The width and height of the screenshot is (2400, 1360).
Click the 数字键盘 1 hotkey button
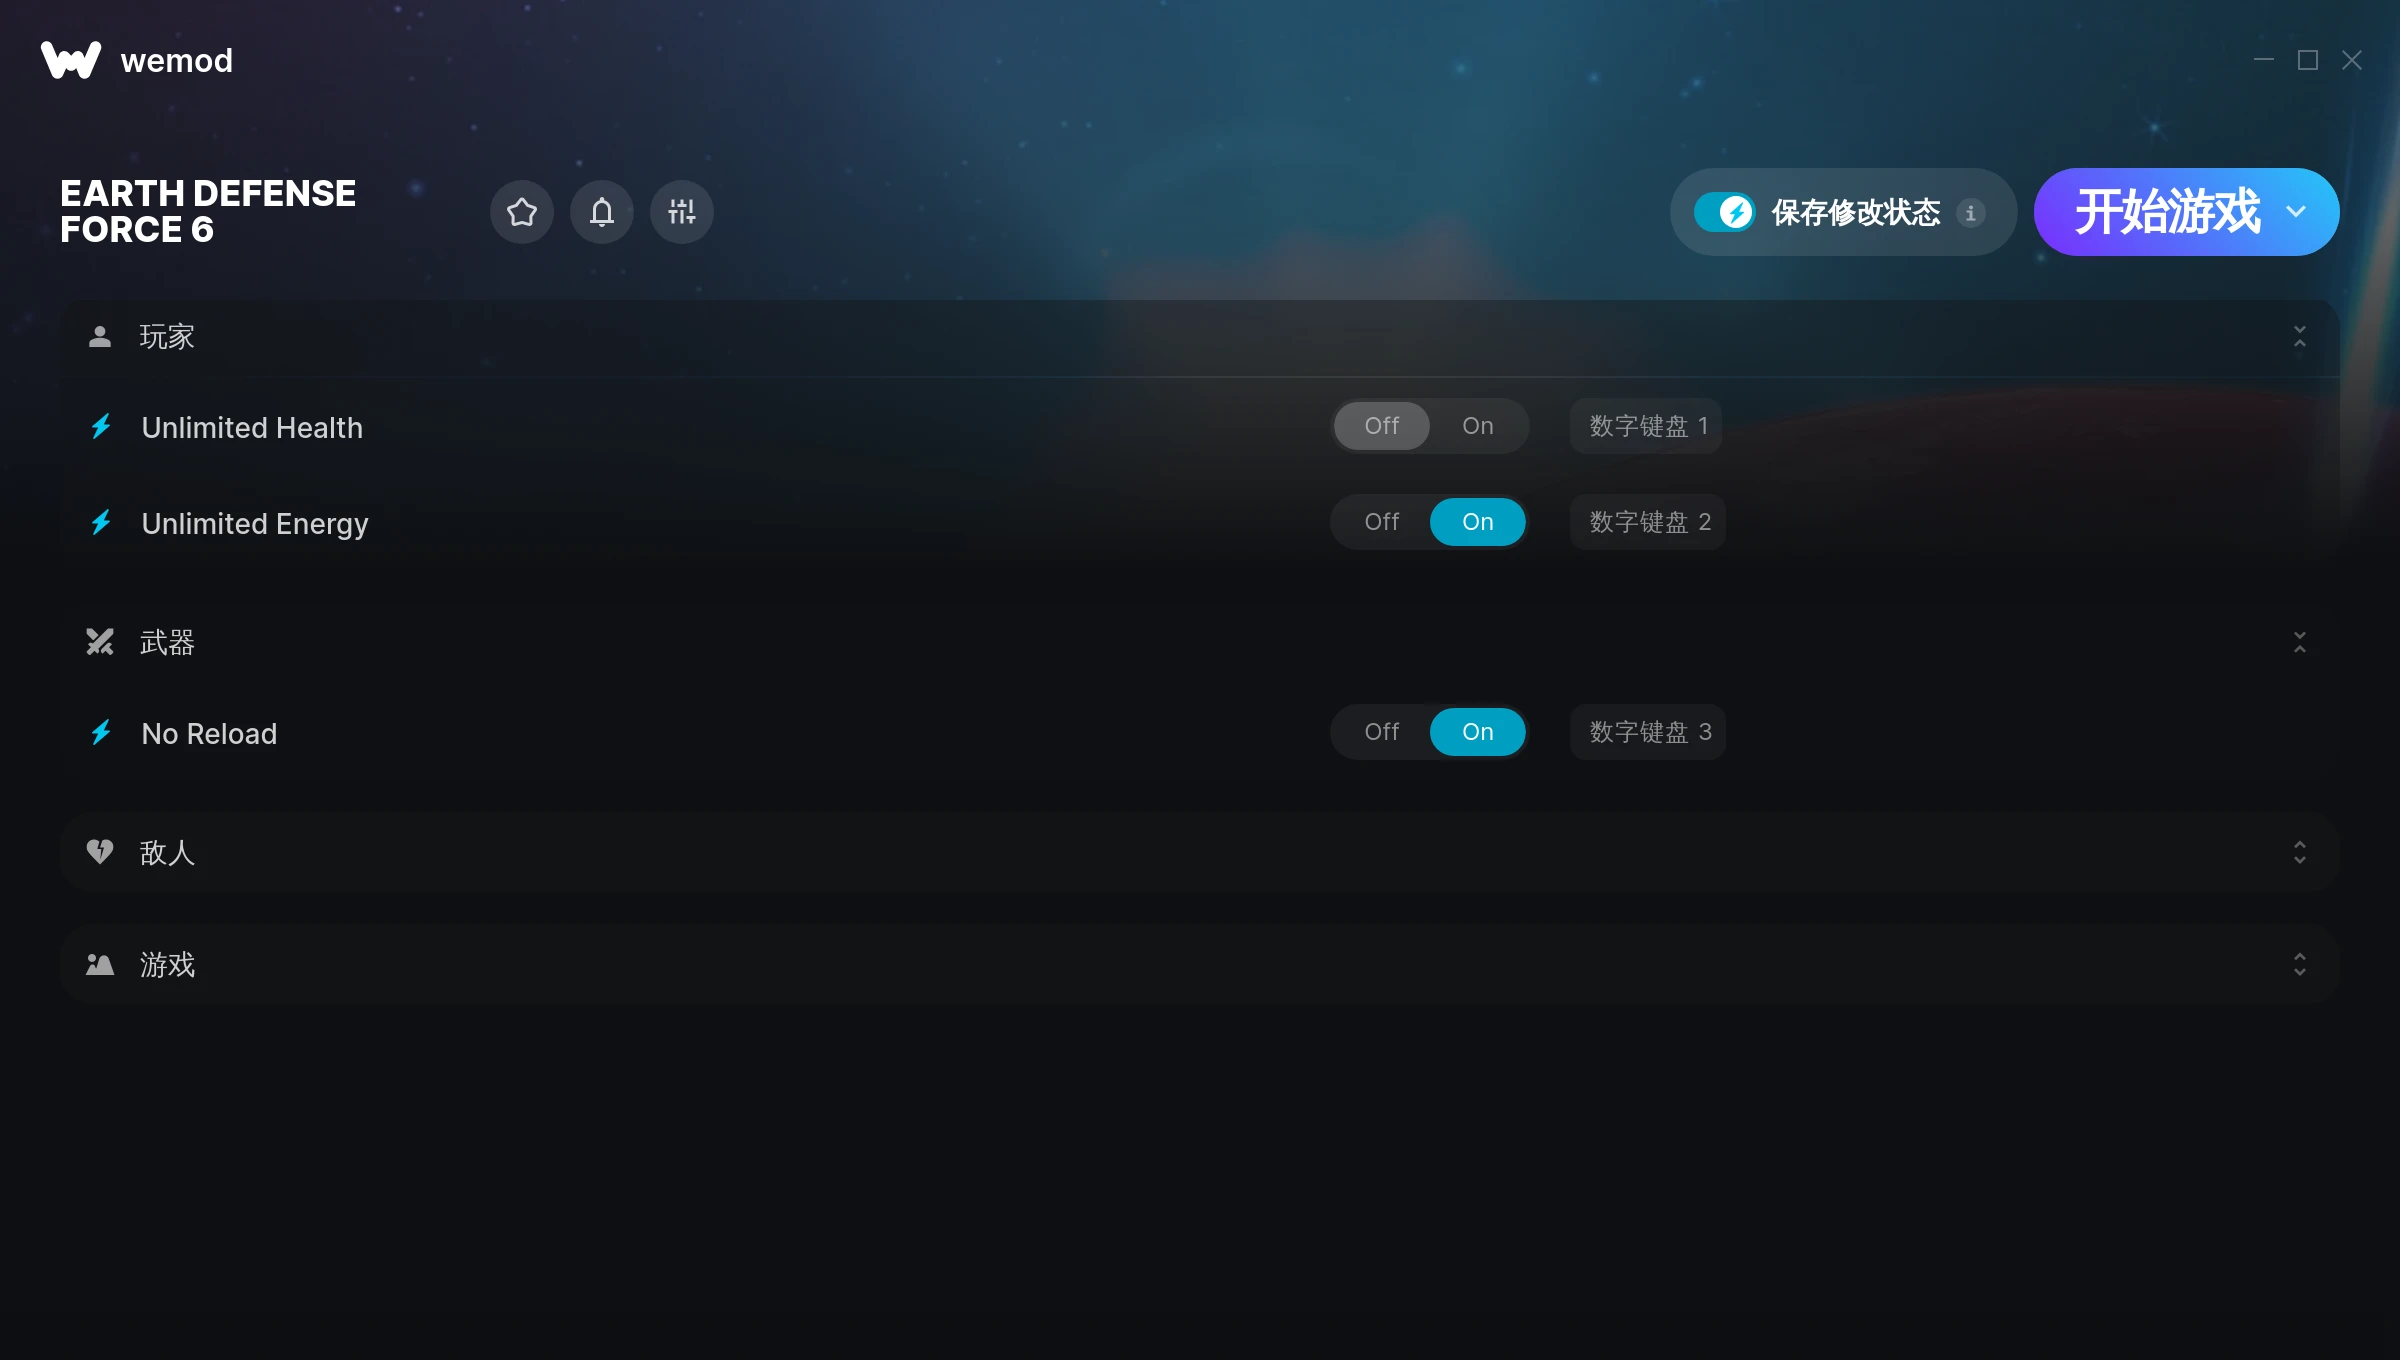click(x=1646, y=426)
